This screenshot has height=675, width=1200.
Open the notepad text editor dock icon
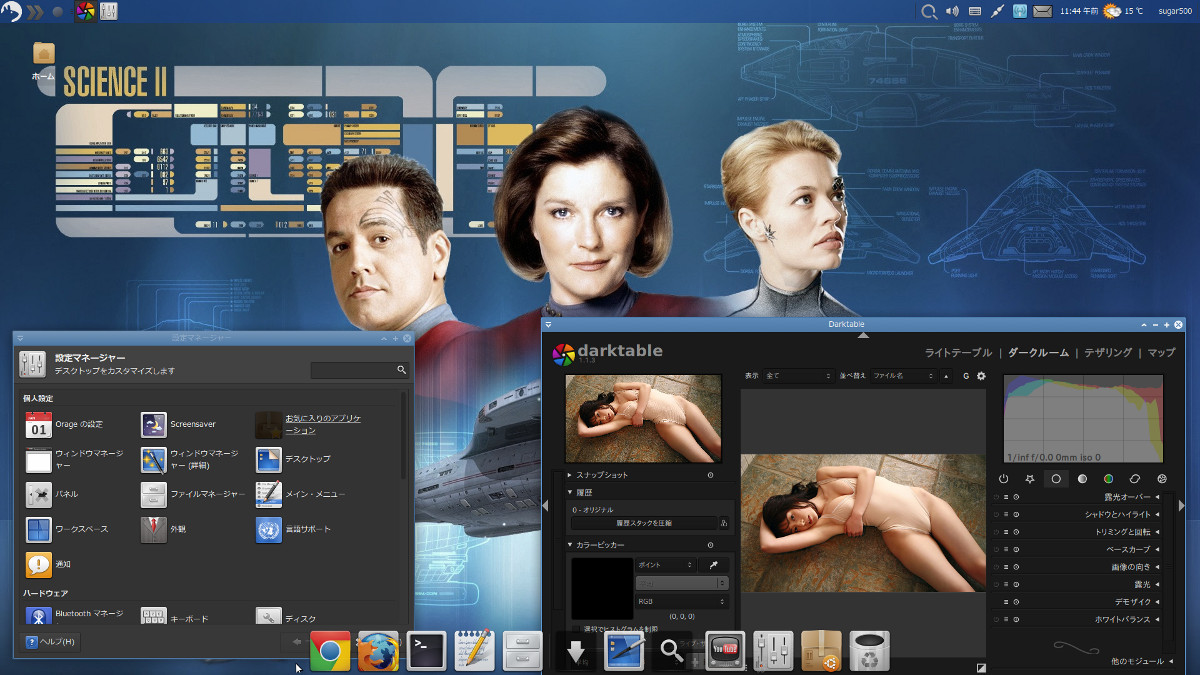pyautogui.click(x=474, y=652)
